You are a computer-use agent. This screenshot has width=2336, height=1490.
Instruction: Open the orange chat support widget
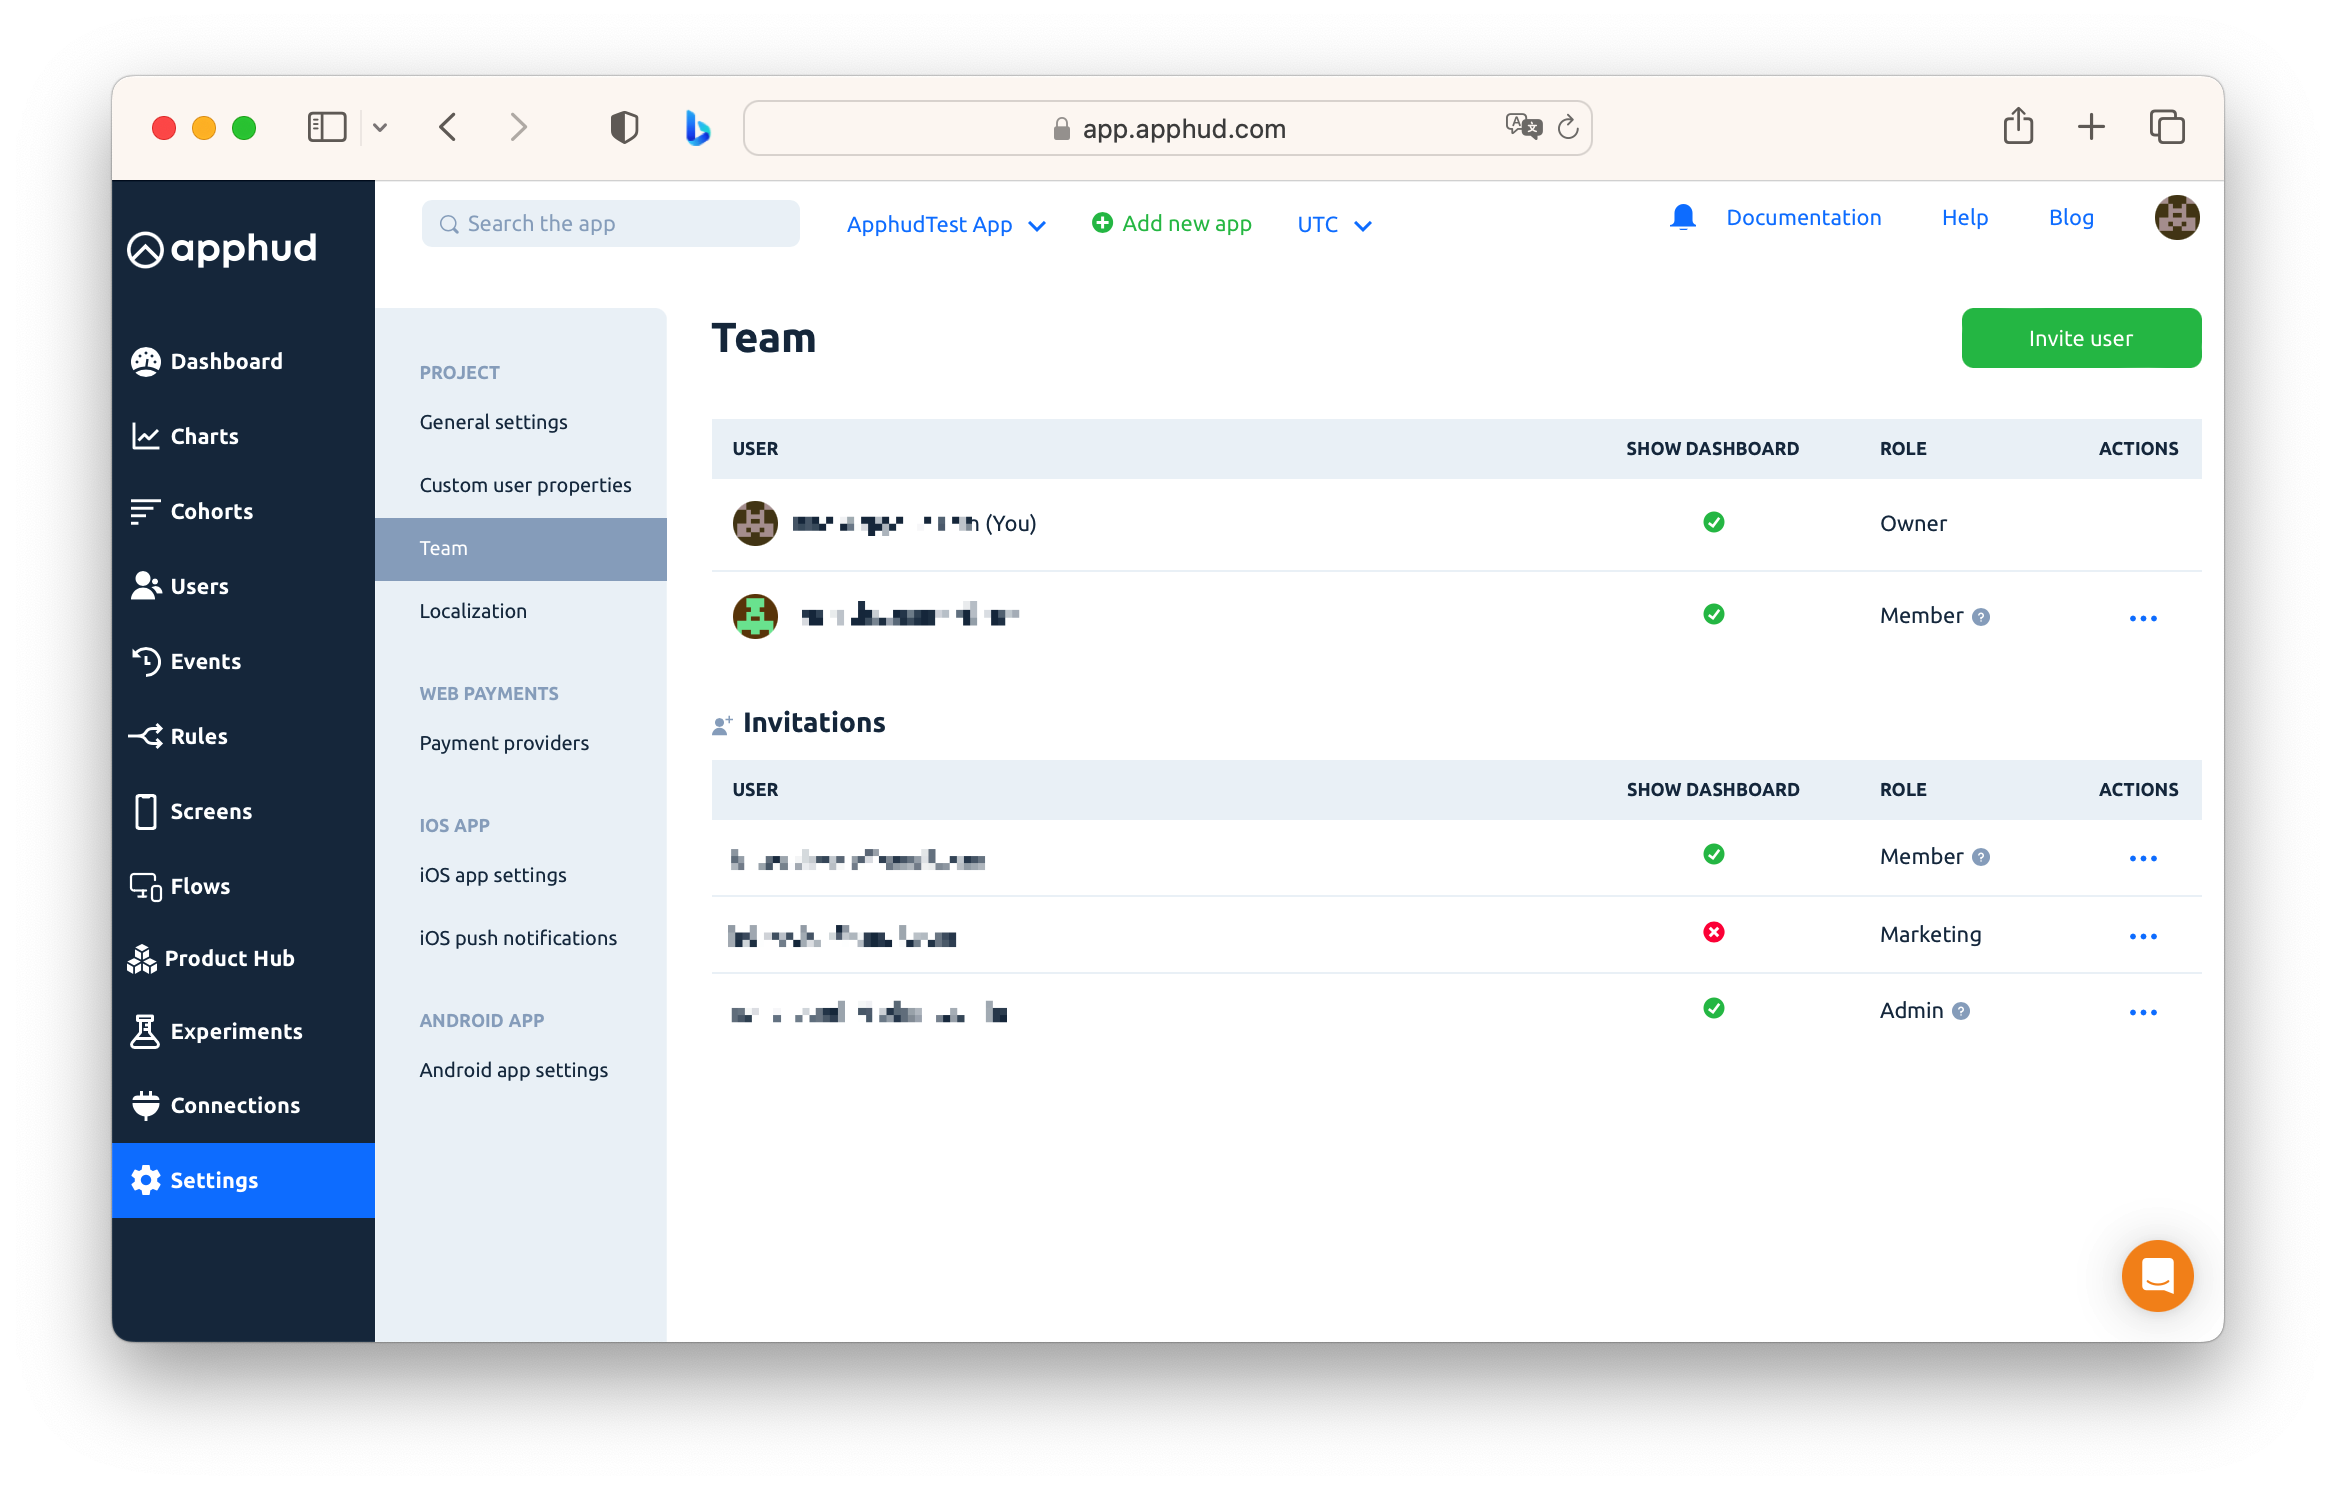click(x=2157, y=1275)
